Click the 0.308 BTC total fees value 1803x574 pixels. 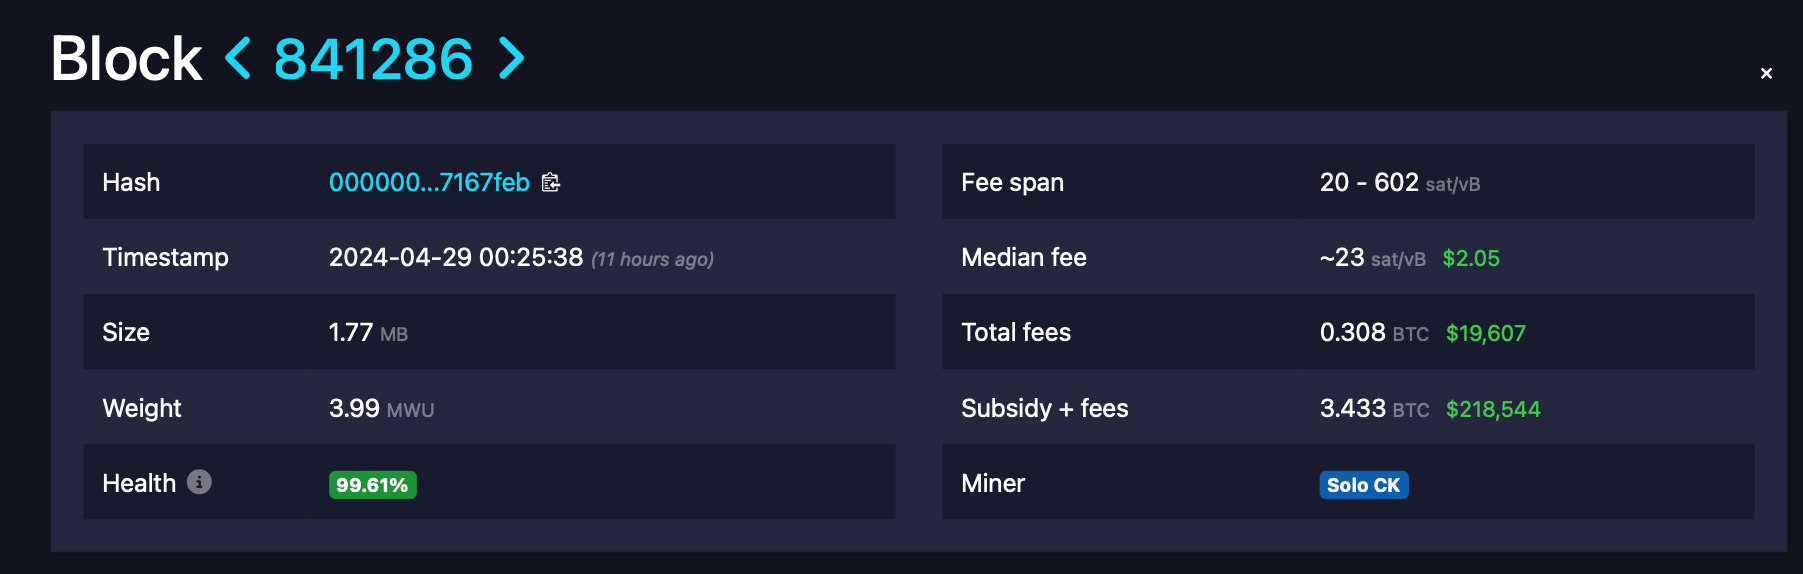point(1373,333)
